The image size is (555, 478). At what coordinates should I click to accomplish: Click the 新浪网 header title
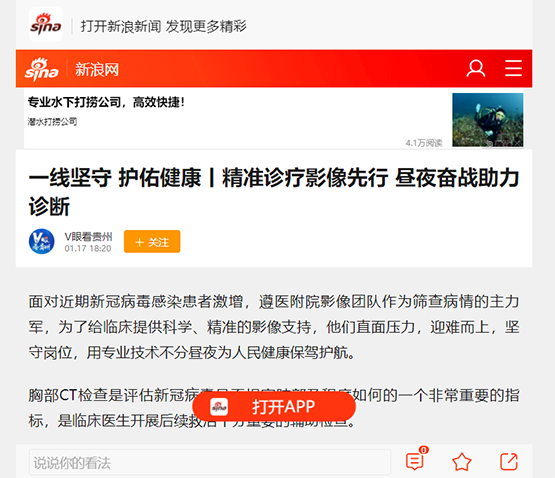pyautogui.click(x=96, y=69)
